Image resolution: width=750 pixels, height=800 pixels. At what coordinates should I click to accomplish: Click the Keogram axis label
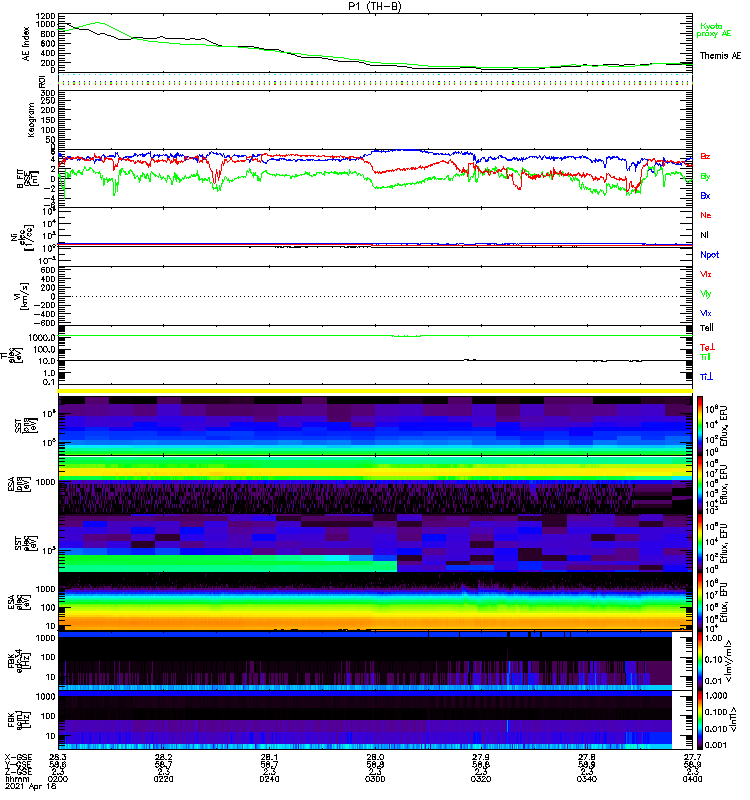coord(31,120)
